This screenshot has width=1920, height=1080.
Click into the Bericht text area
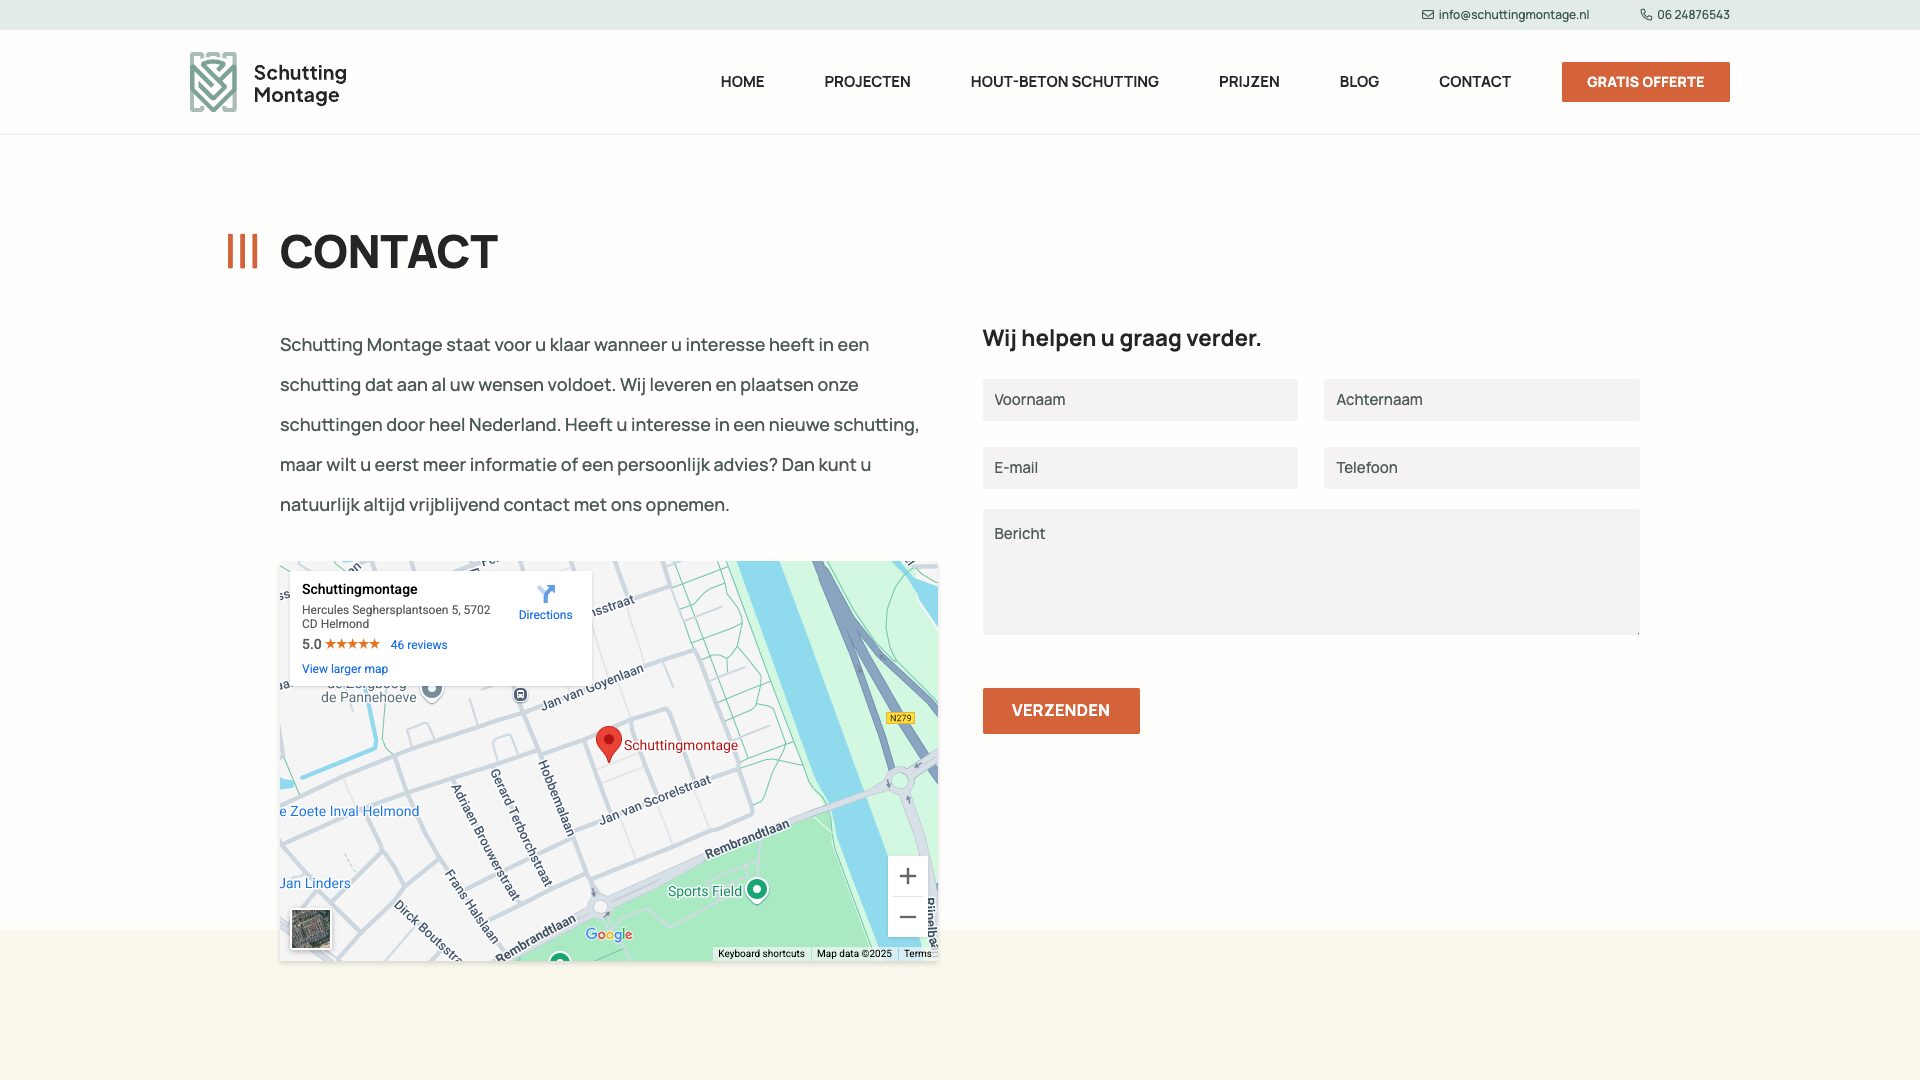click(x=1310, y=572)
